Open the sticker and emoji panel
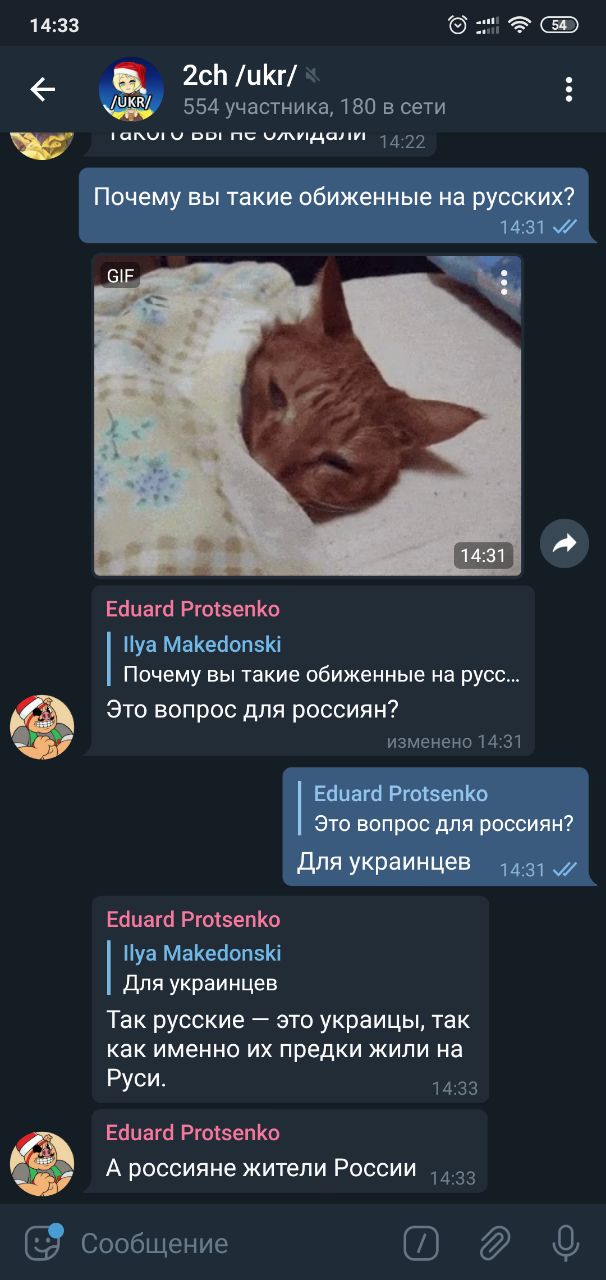Image resolution: width=606 pixels, height=1280 pixels. [x=42, y=1243]
